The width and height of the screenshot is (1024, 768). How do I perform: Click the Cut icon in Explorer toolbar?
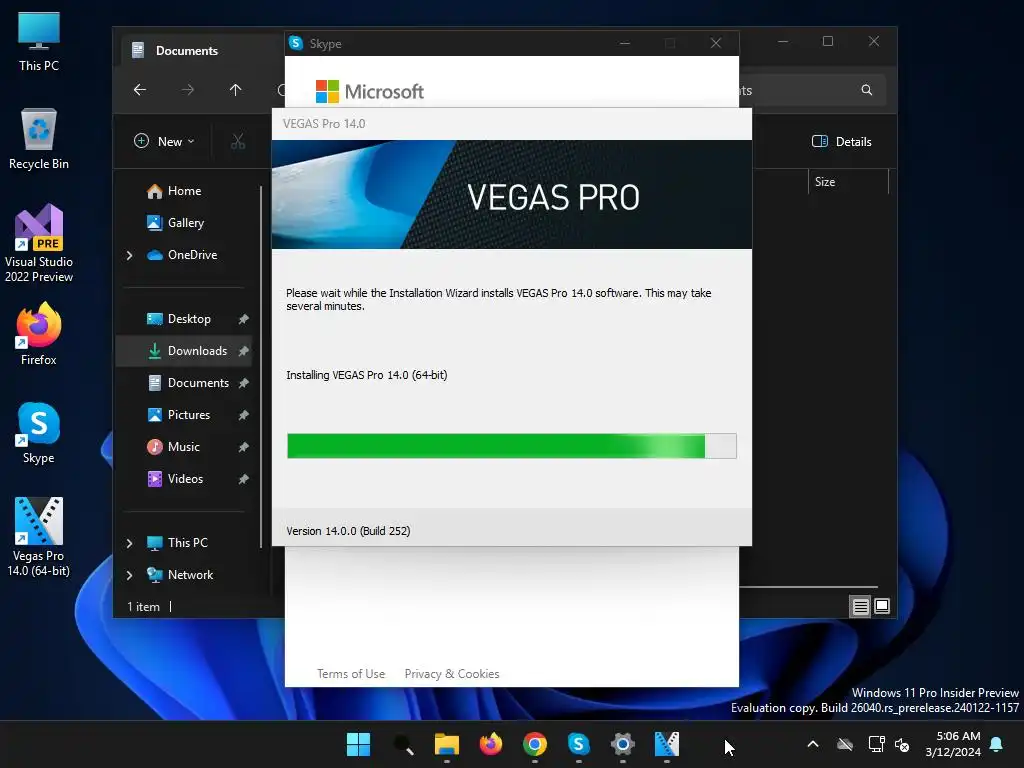pos(238,141)
